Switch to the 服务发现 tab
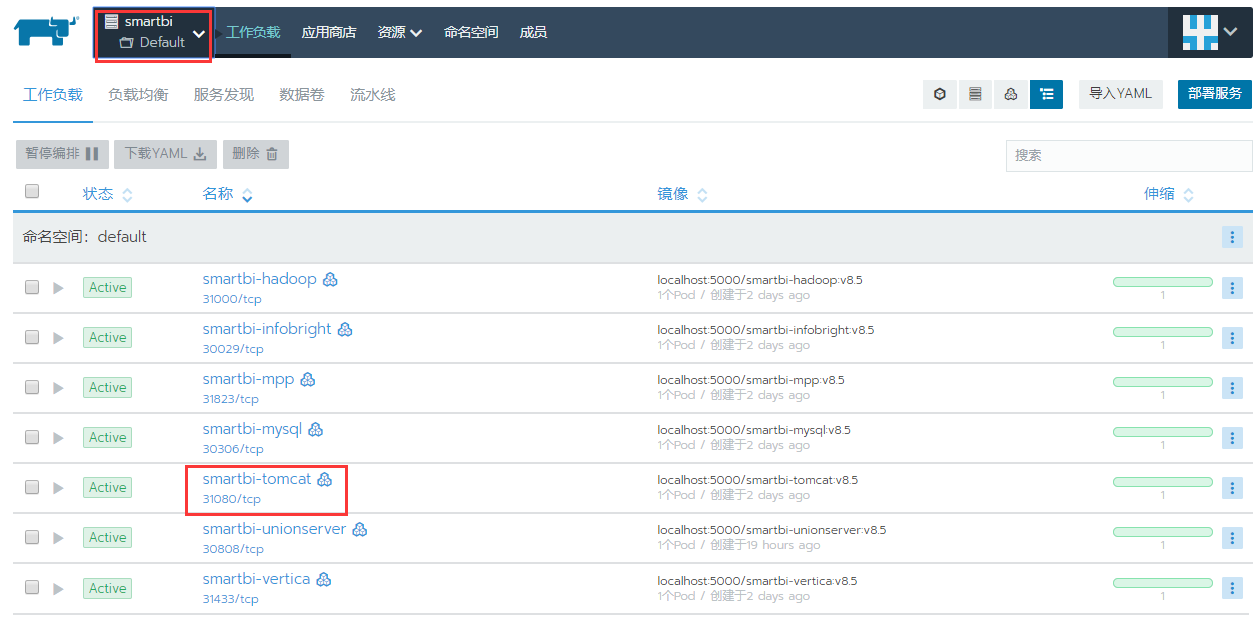1256x619 pixels. [x=224, y=95]
